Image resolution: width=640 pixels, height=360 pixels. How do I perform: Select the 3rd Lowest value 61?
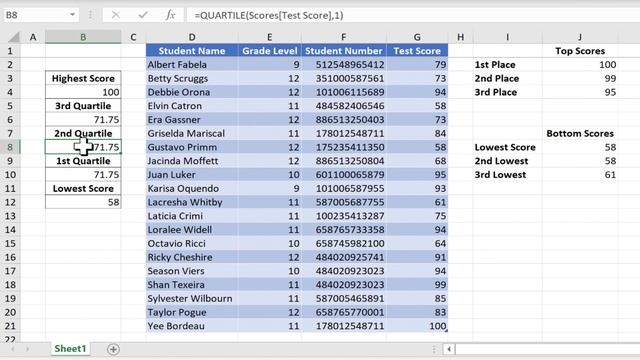[x=580, y=175]
